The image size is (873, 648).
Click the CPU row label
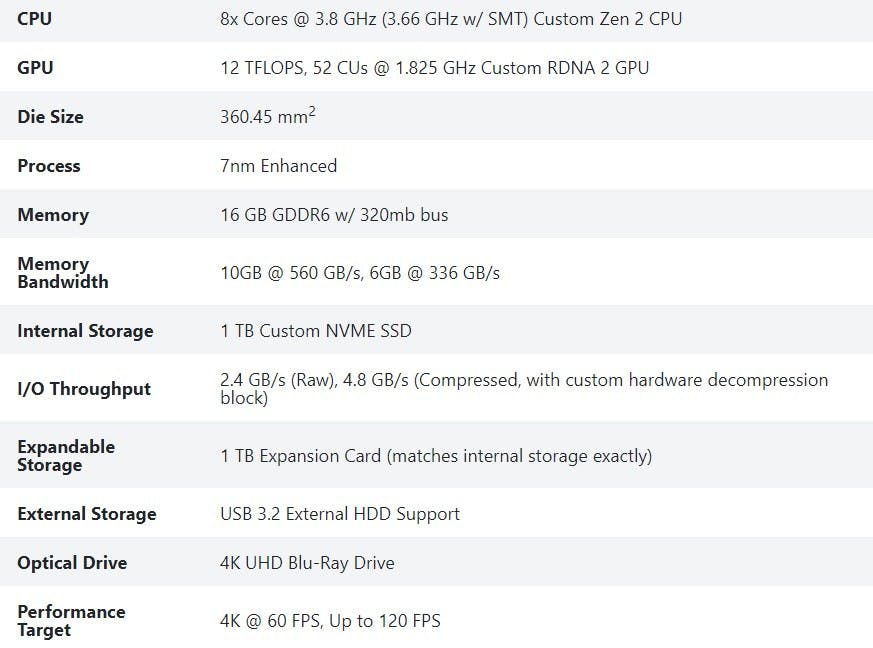coord(34,18)
